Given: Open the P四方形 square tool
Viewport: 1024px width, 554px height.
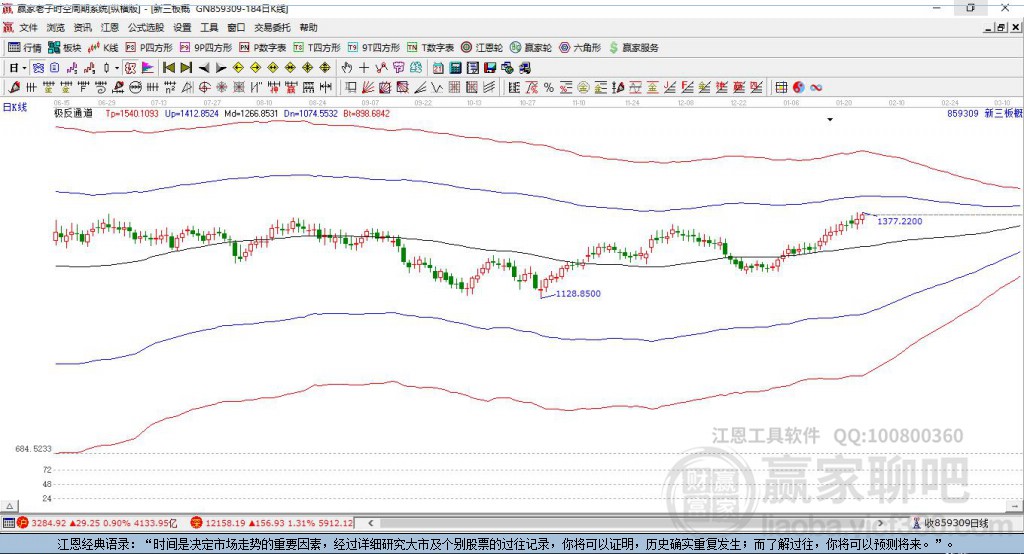Looking at the screenshot, I should point(149,48).
